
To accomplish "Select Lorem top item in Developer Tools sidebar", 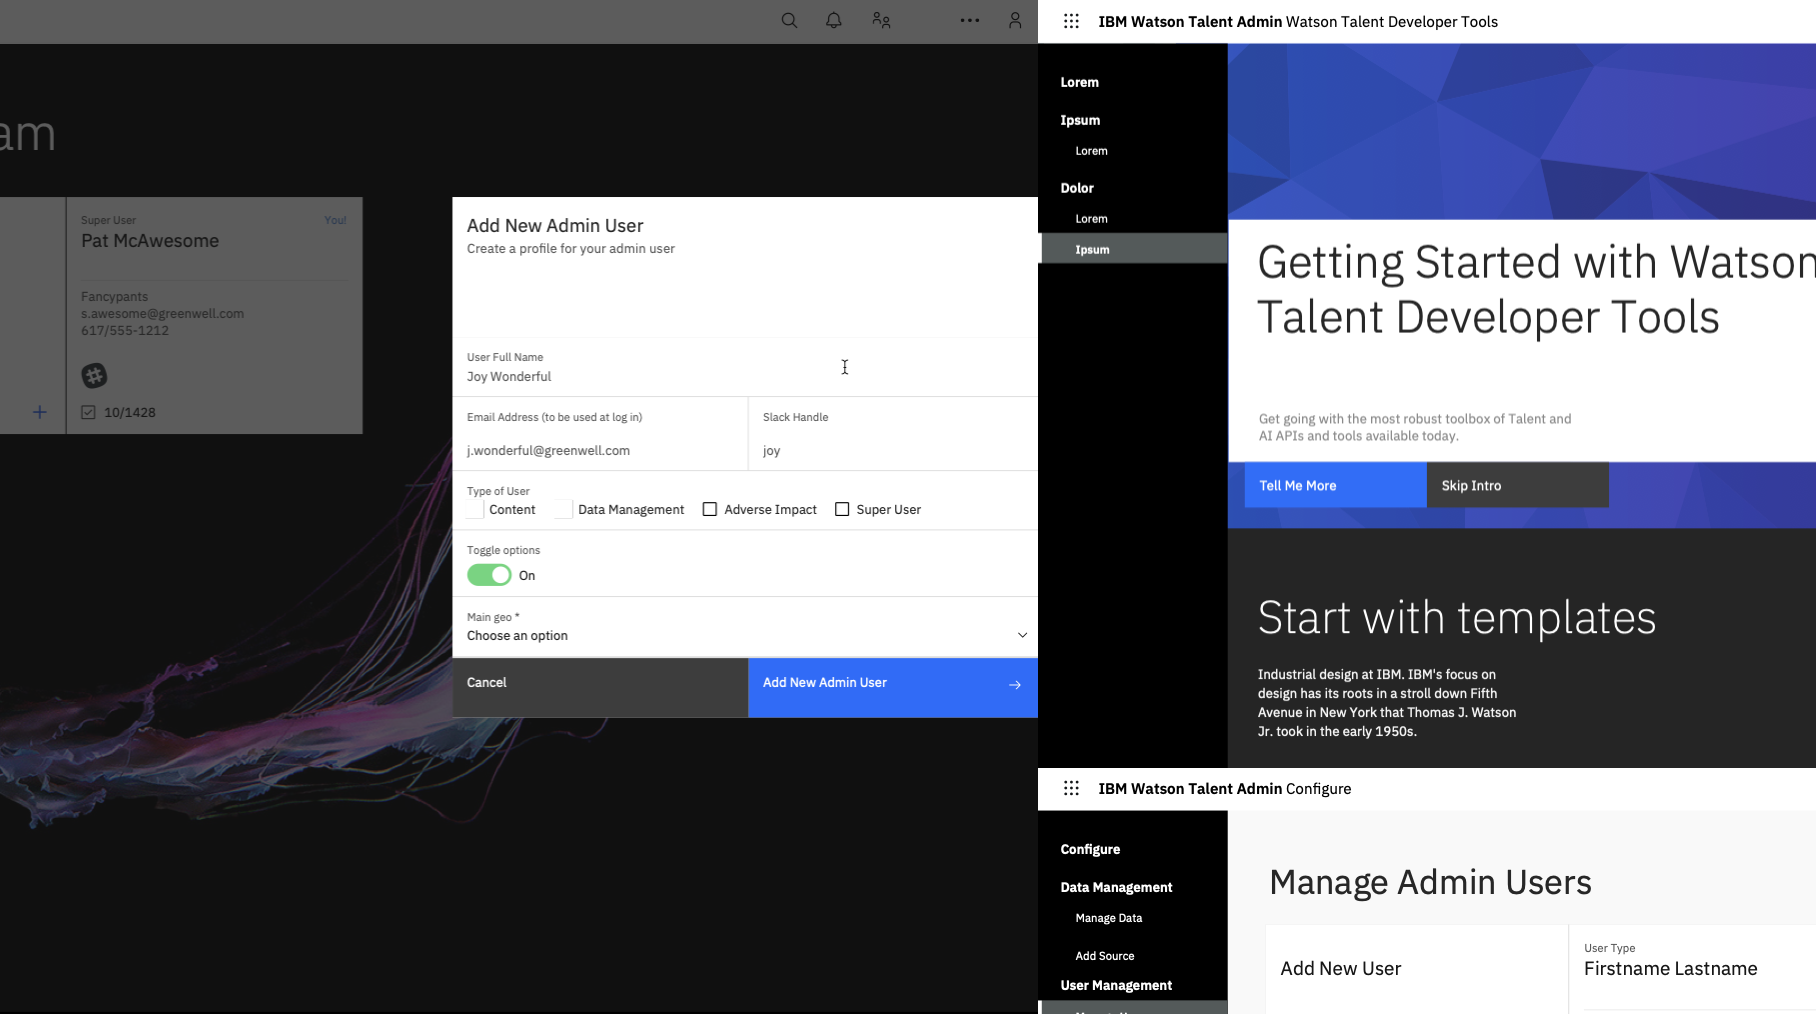I will click(1079, 82).
